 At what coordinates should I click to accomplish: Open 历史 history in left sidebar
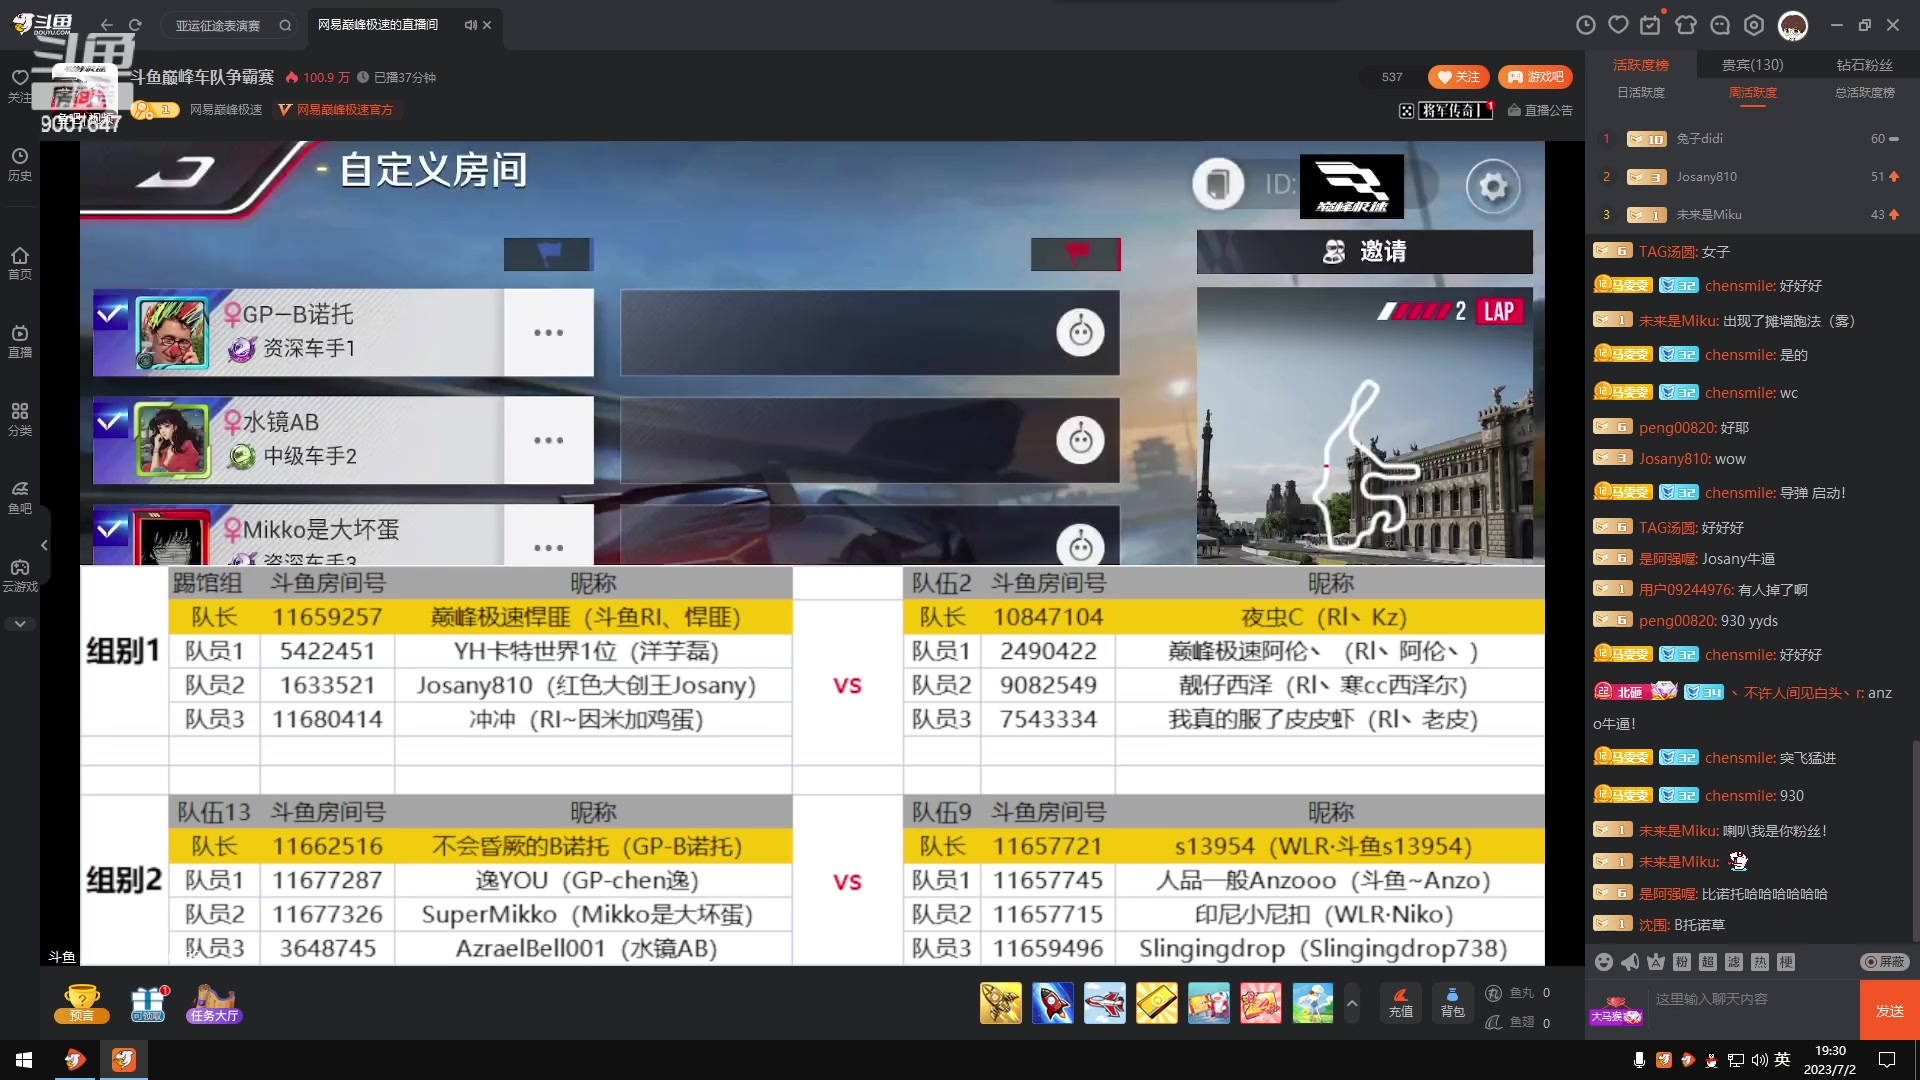20,164
